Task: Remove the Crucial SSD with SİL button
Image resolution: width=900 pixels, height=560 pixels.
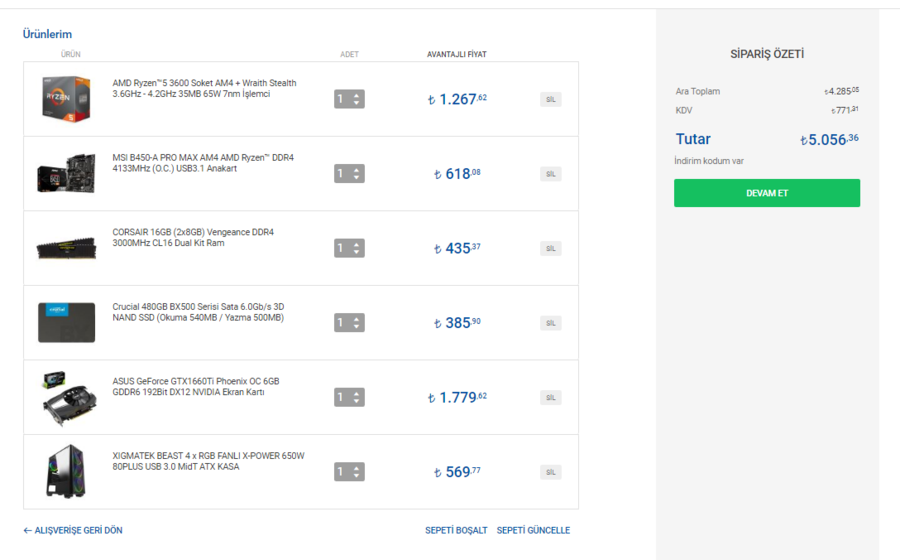Action: [550, 323]
